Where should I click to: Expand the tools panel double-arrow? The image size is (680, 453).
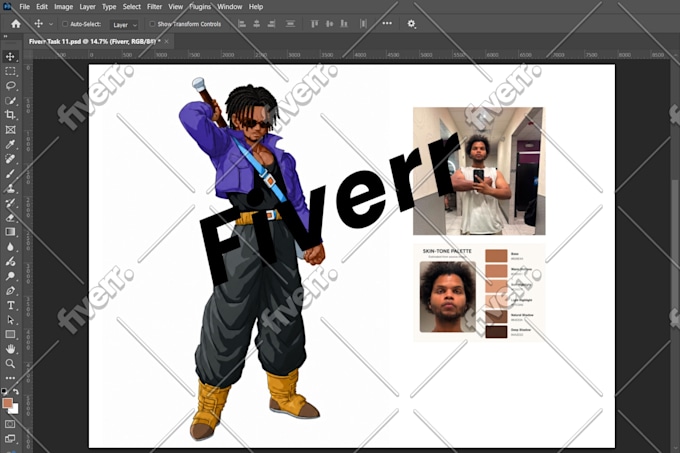(5, 36)
